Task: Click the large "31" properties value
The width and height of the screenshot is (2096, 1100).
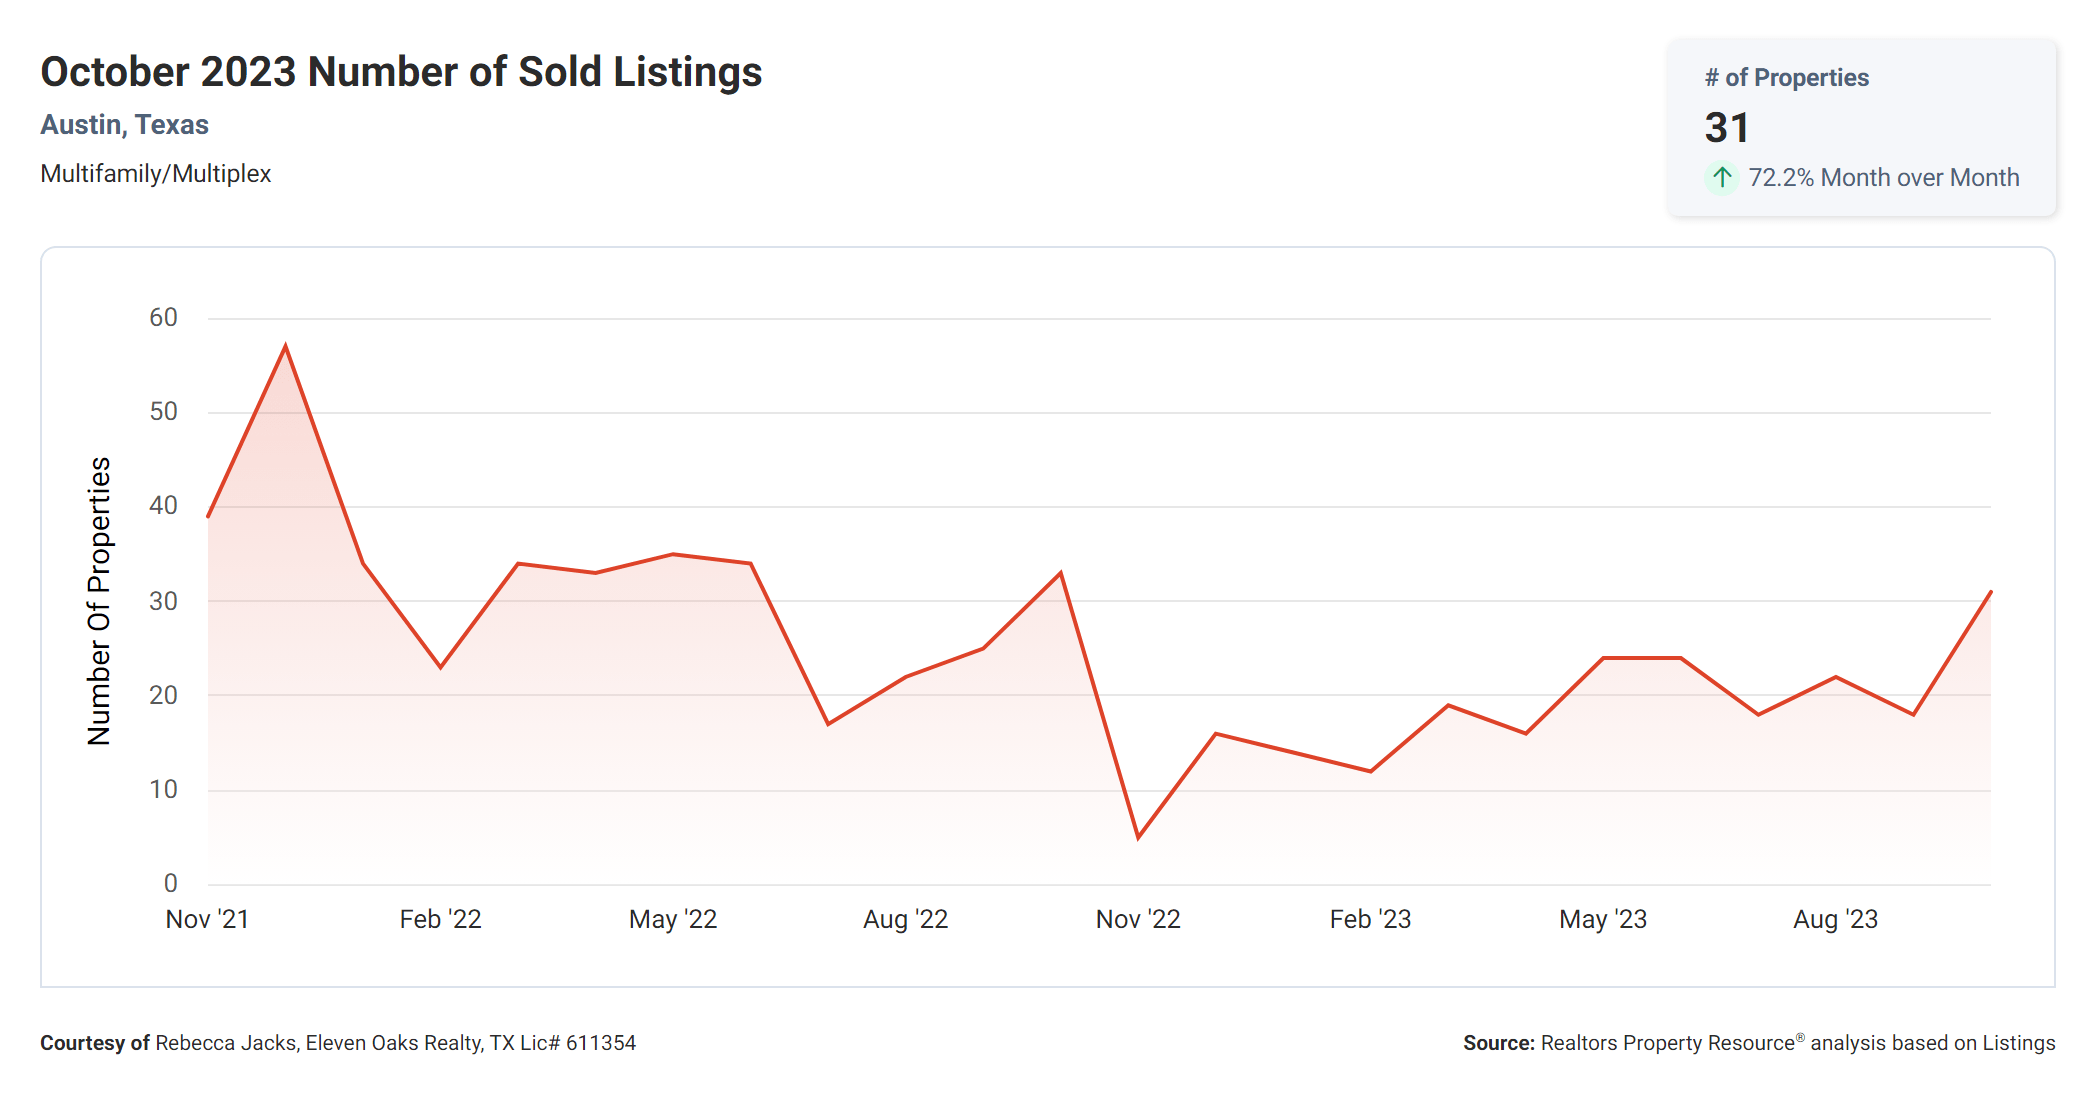Action: click(1727, 128)
